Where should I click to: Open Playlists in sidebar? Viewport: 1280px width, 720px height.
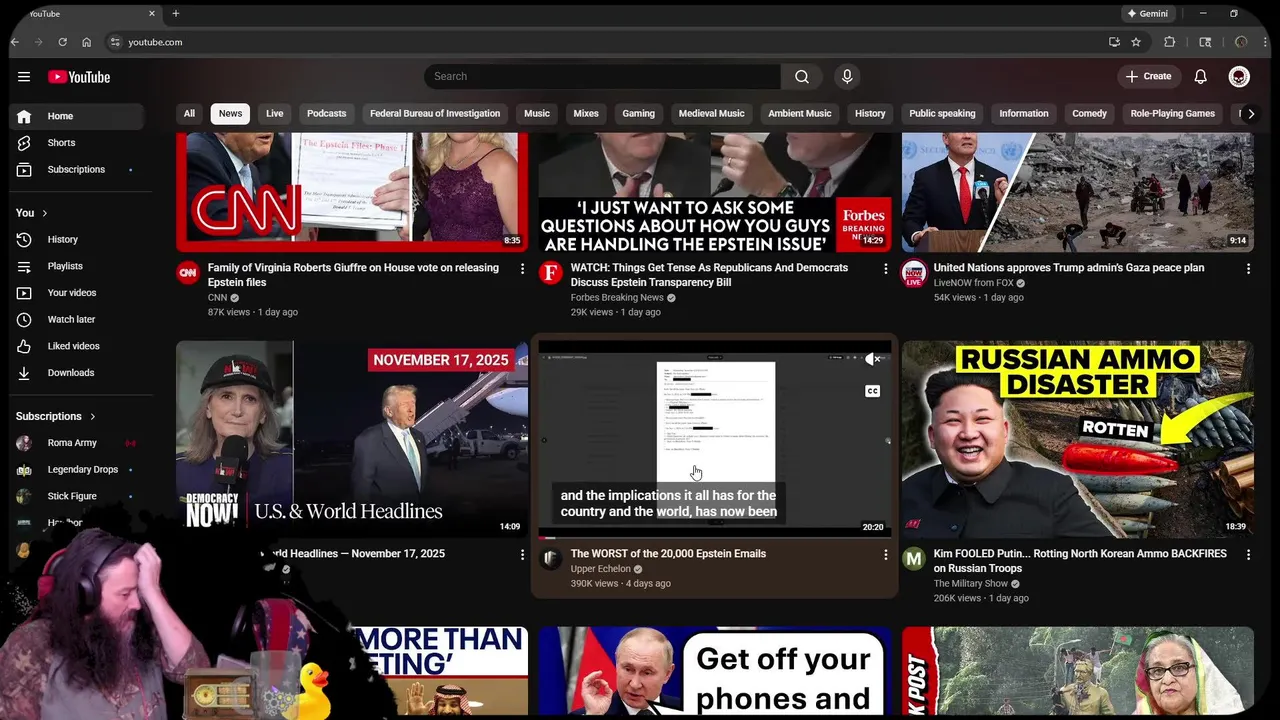(x=76, y=266)
